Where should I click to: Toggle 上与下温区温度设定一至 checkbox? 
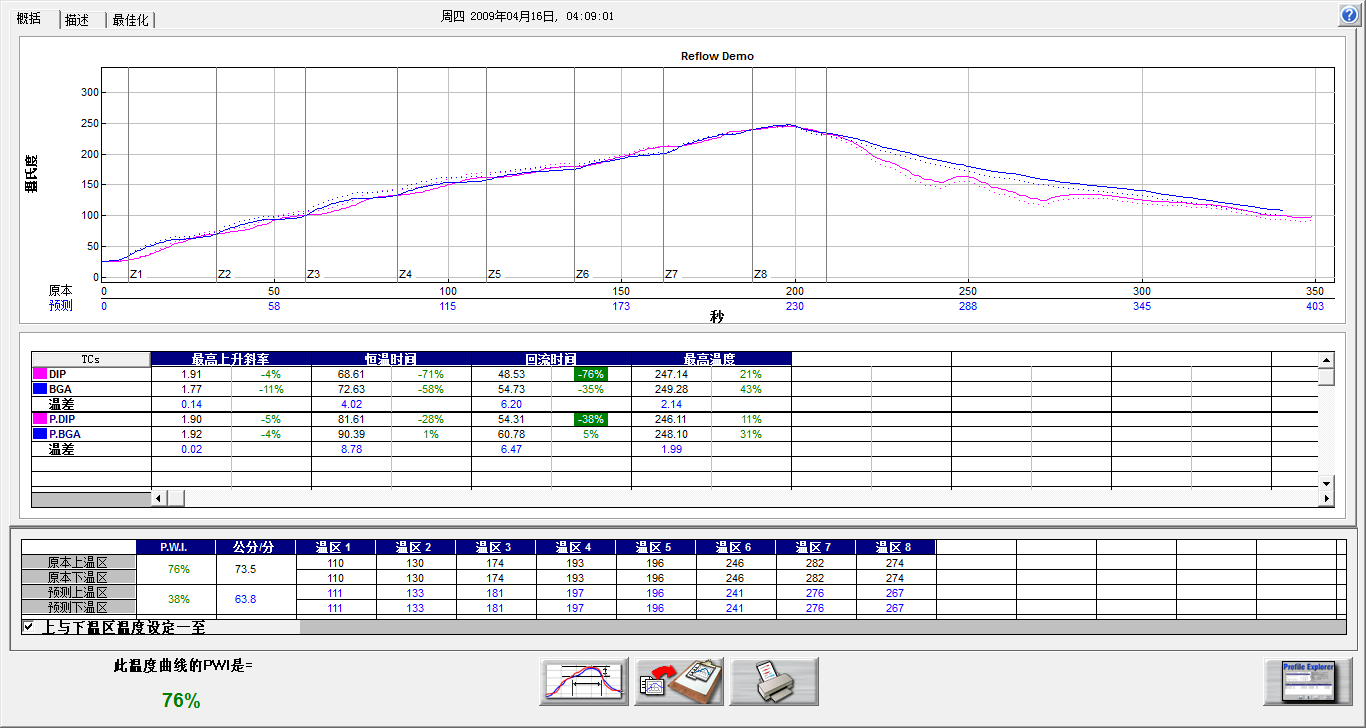[x=29, y=627]
